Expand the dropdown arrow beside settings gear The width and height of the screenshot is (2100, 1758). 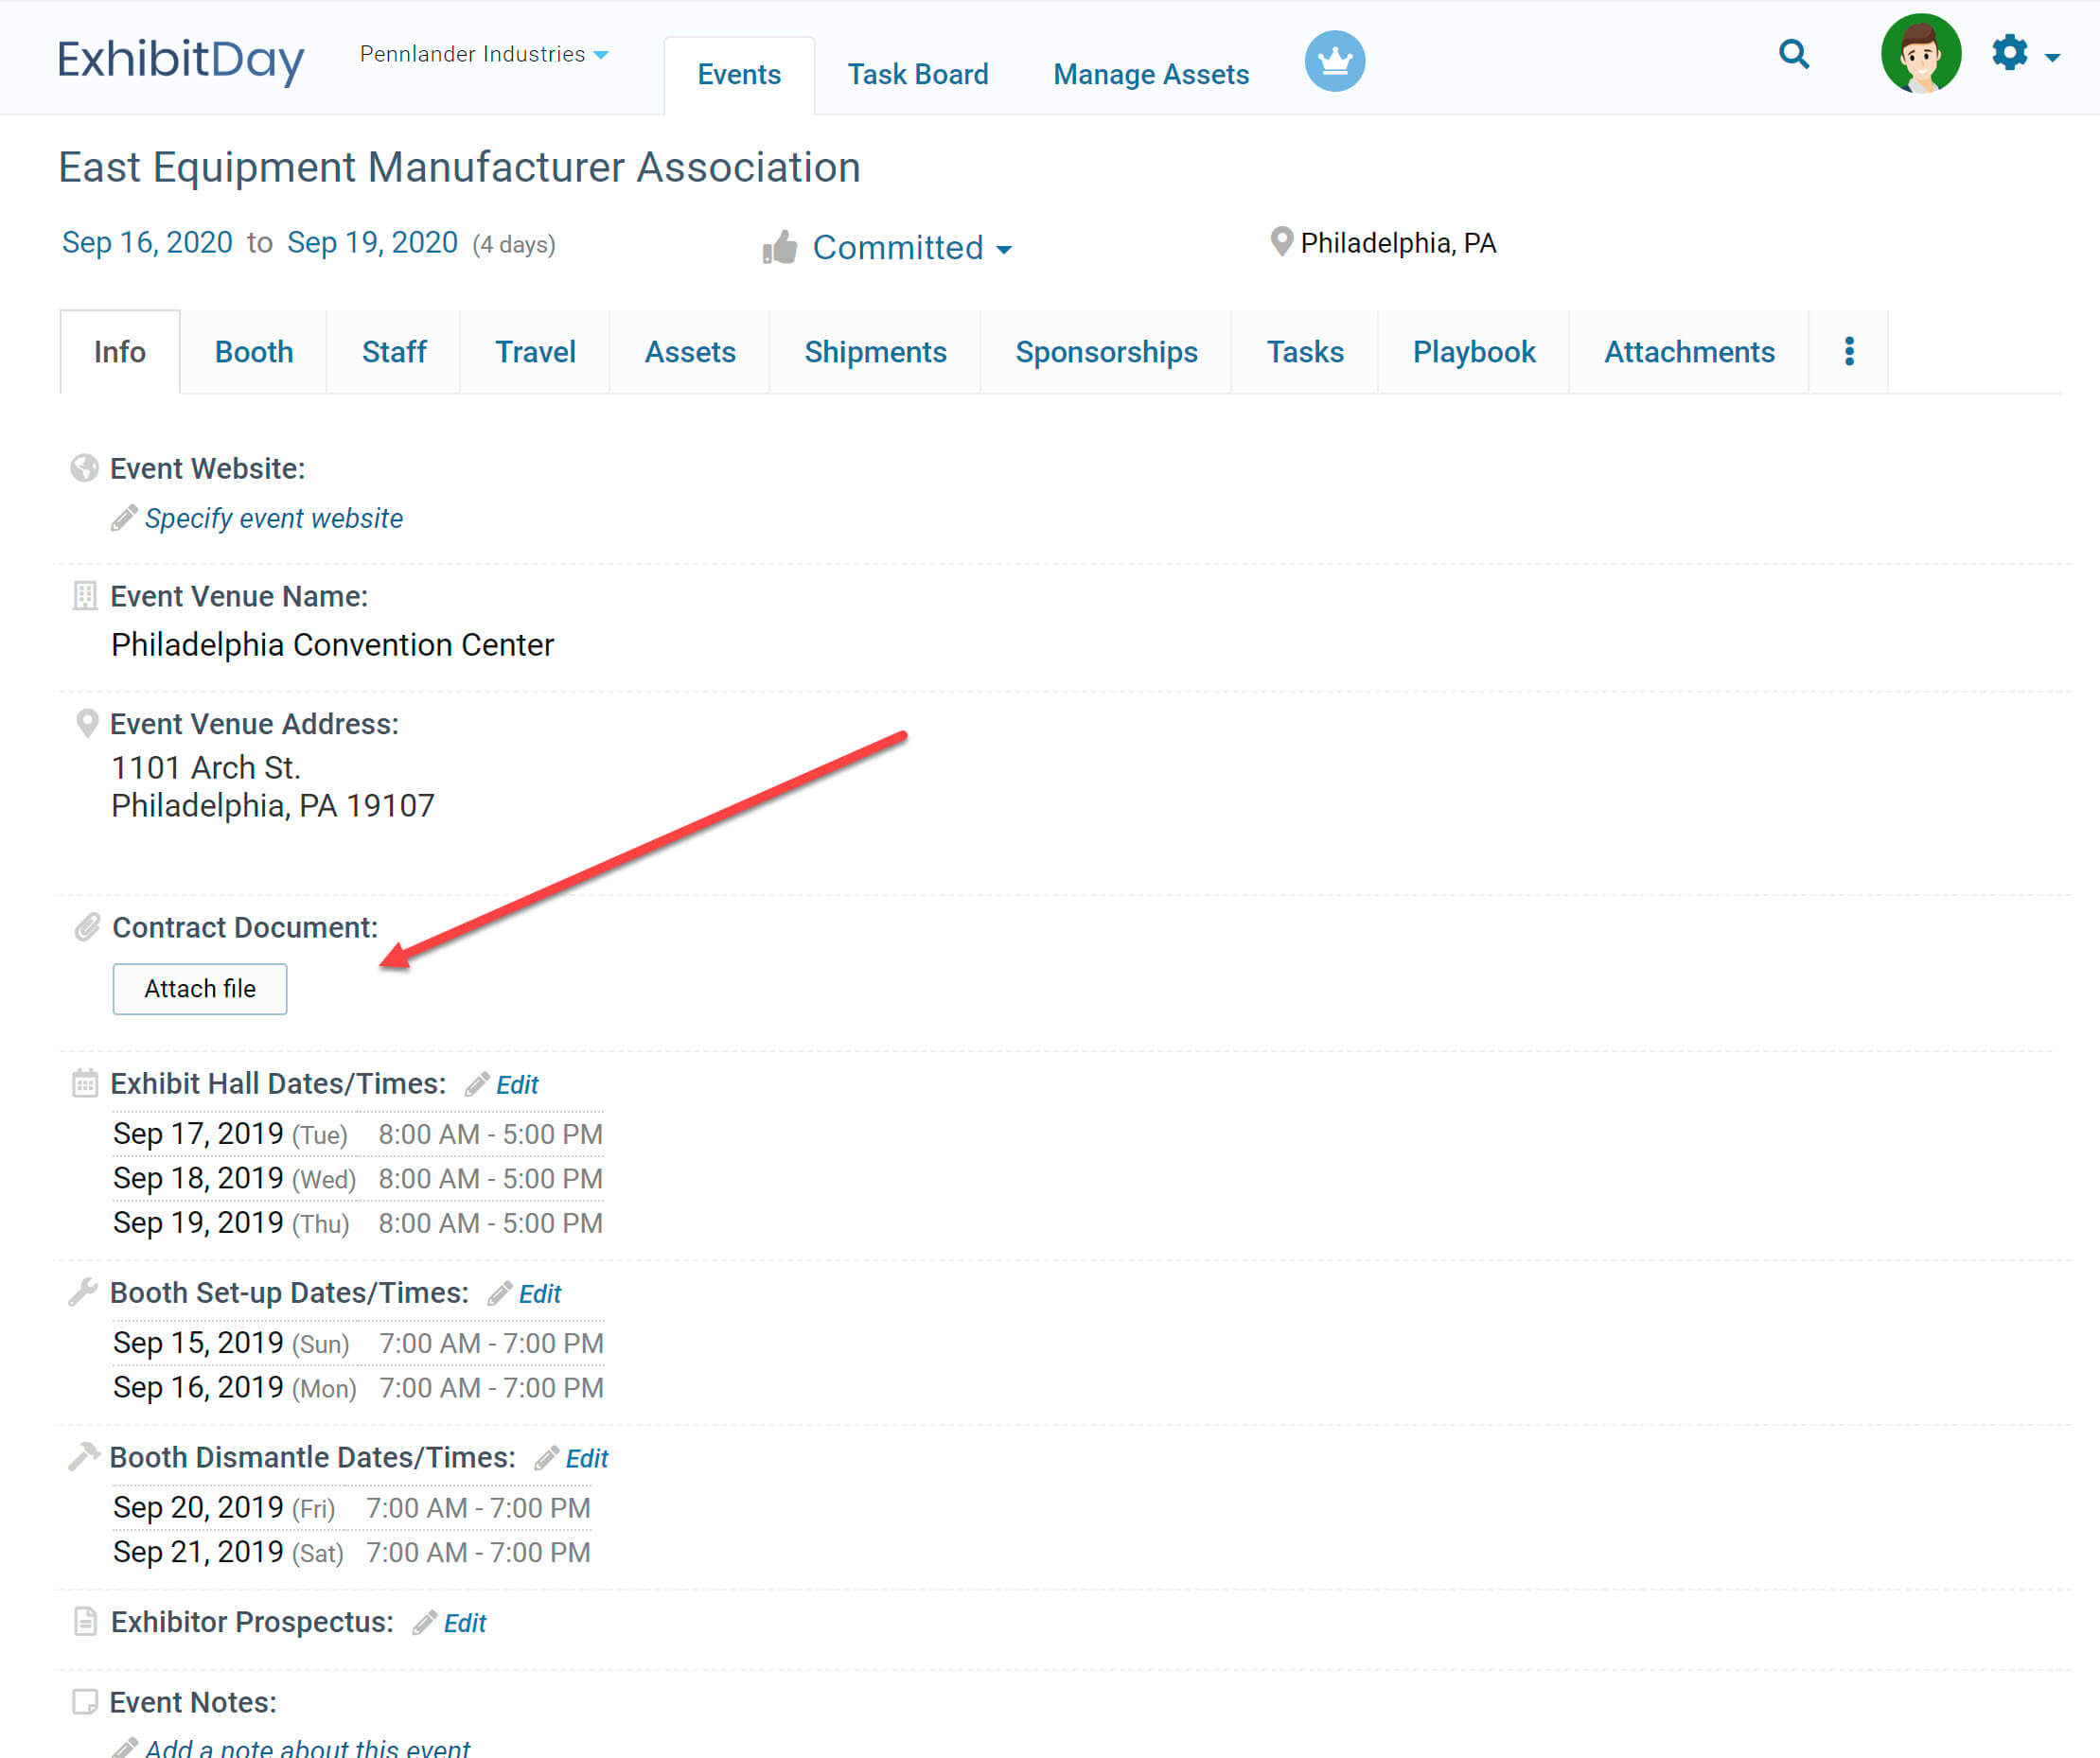(2053, 58)
